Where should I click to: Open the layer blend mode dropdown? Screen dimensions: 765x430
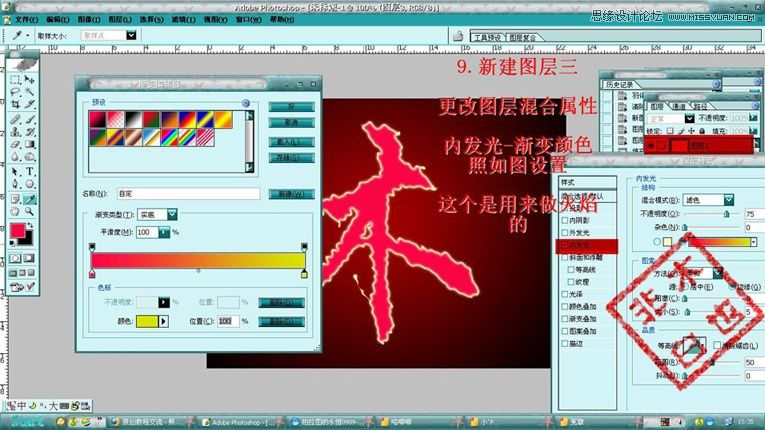coord(689,118)
